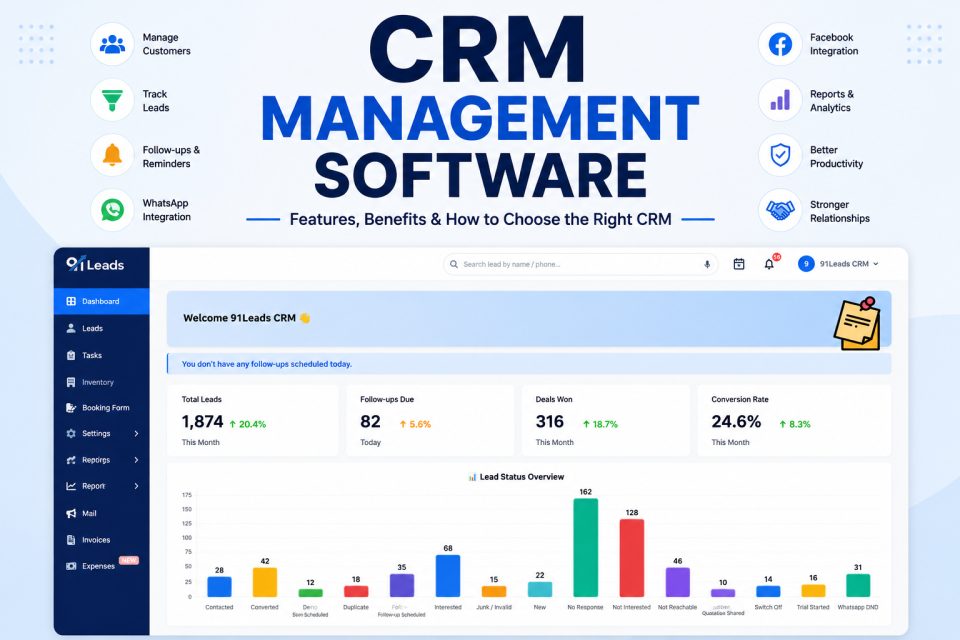Click the blue Interested bar showing 68

tap(448, 576)
